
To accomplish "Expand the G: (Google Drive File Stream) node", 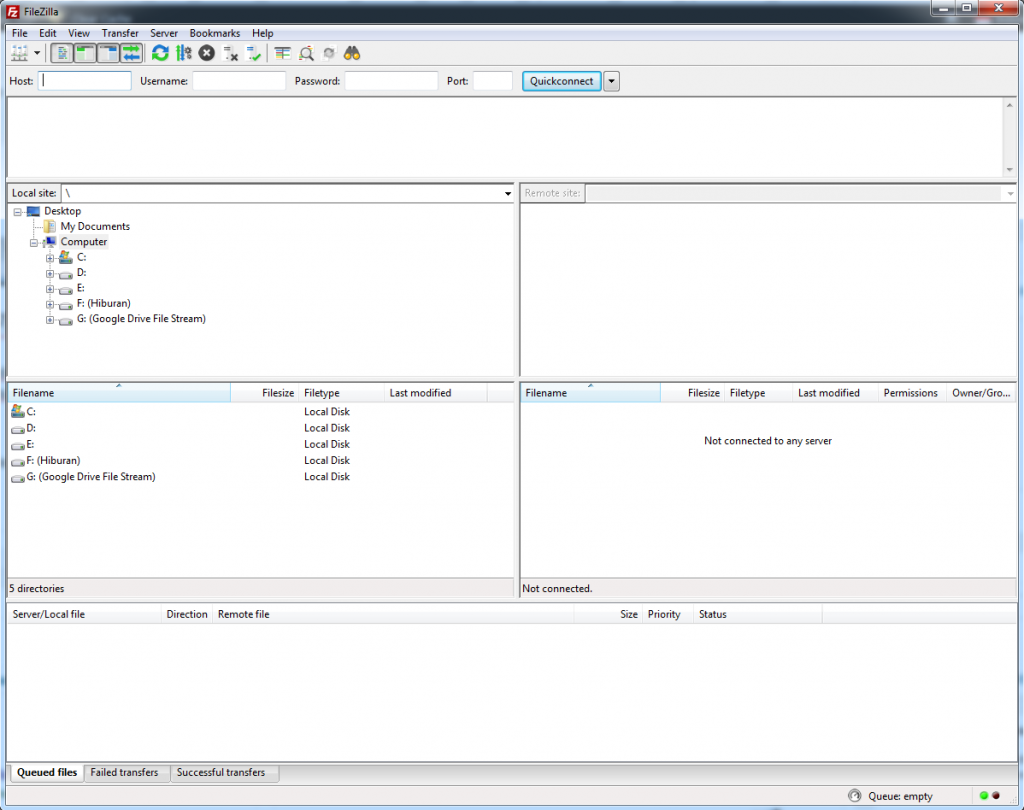I will click(x=50, y=319).
